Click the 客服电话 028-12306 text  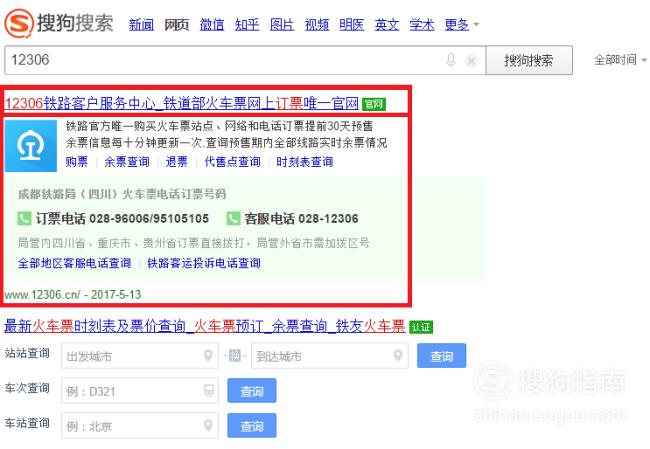301,218
